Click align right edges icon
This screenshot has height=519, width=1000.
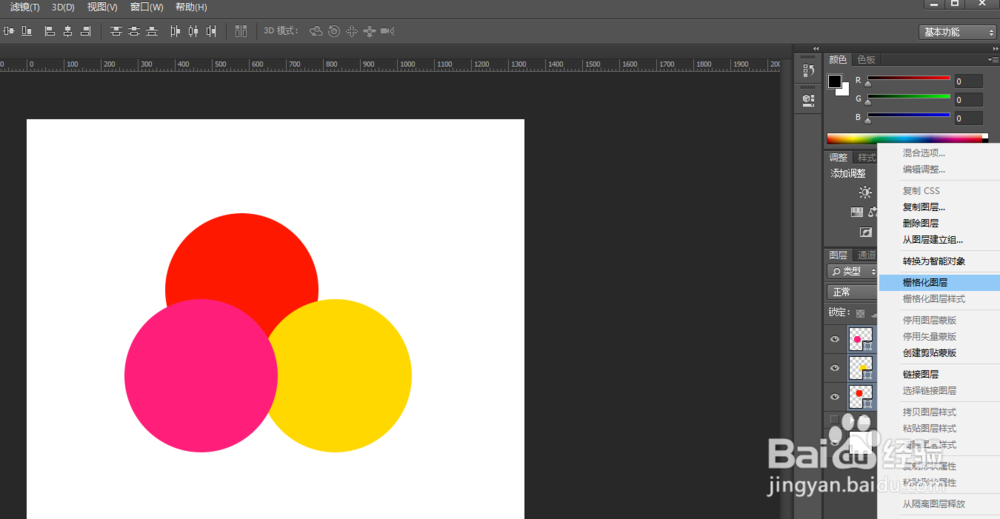click(85, 31)
